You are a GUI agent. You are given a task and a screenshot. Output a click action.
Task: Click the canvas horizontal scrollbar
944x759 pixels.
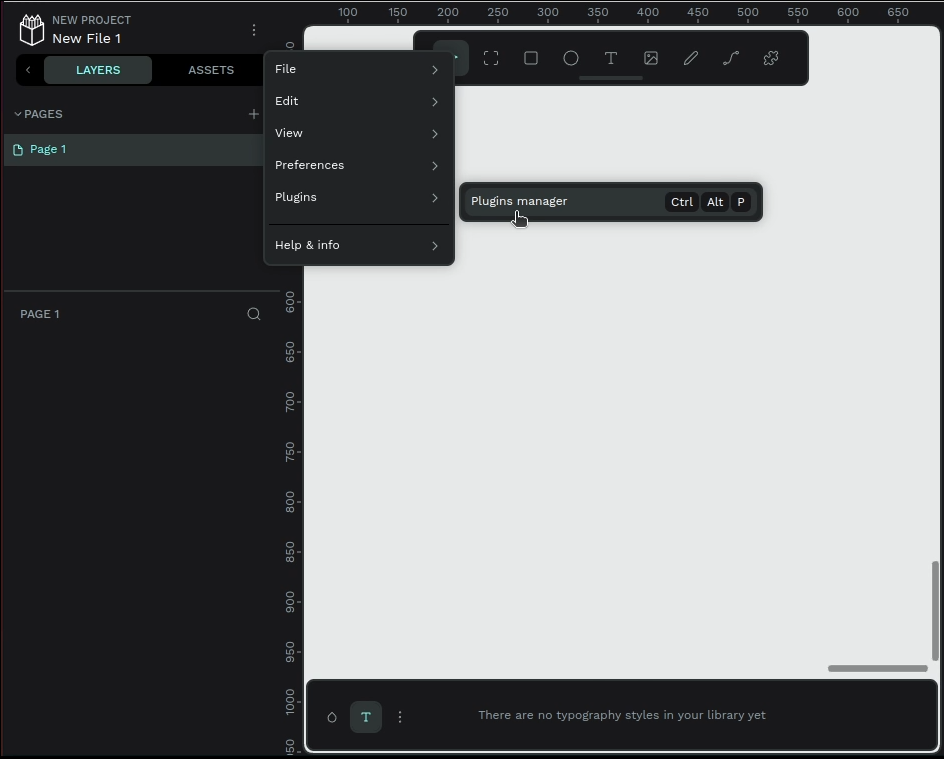[x=877, y=668]
